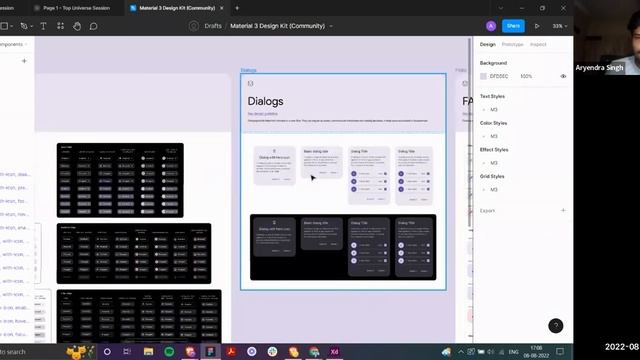Open Cortana circle on taskbar

click(107, 352)
